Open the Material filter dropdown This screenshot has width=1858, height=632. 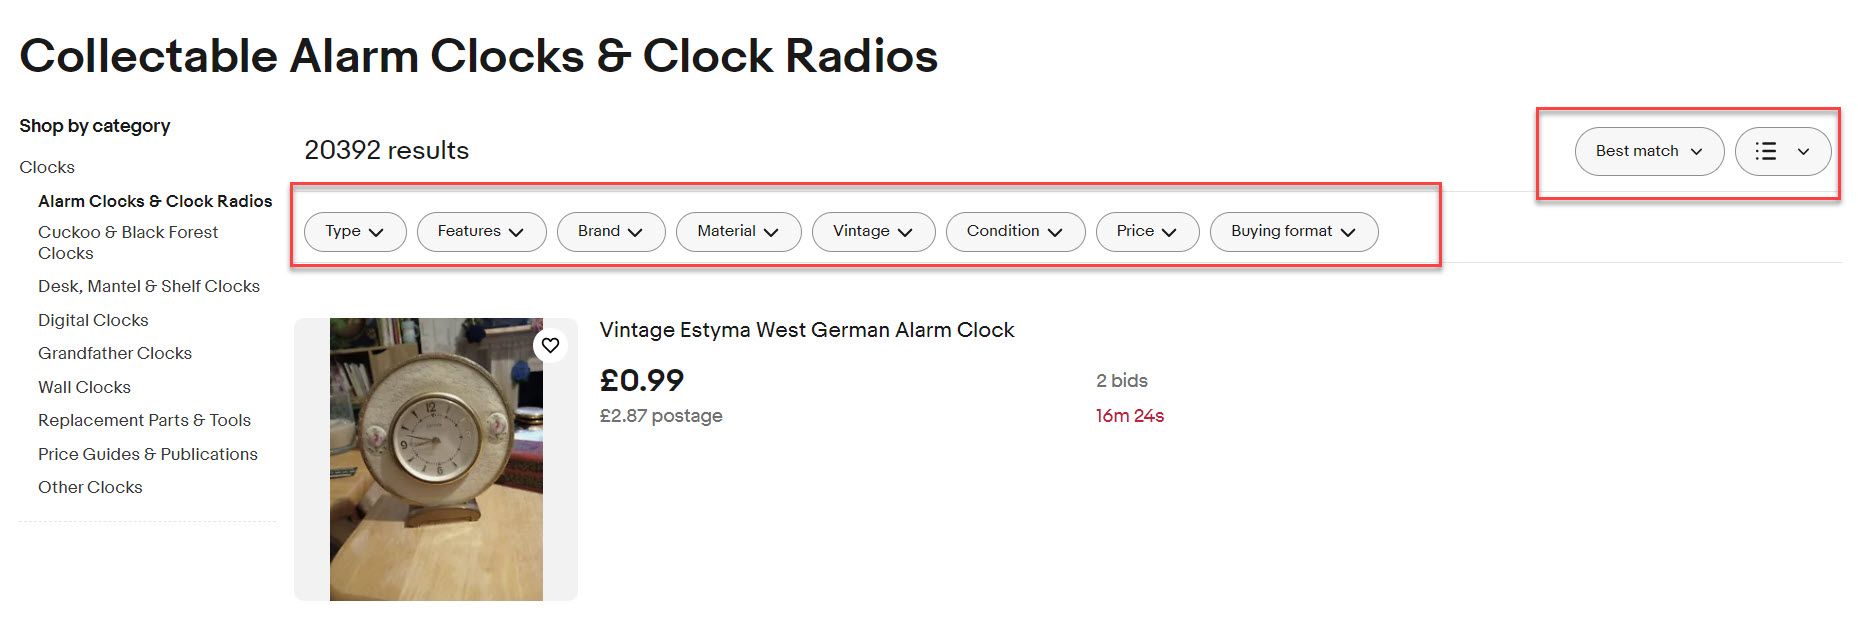739,231
